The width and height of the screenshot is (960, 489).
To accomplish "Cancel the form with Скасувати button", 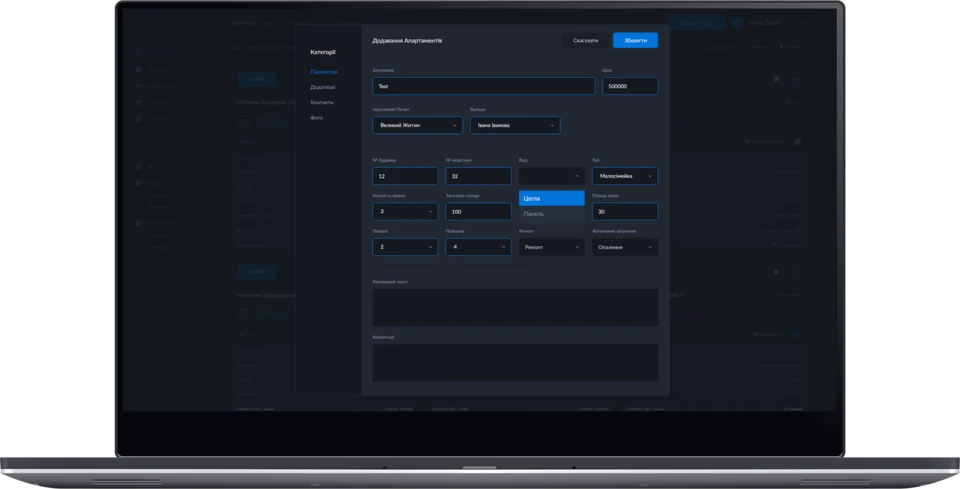I will (586, 40).
